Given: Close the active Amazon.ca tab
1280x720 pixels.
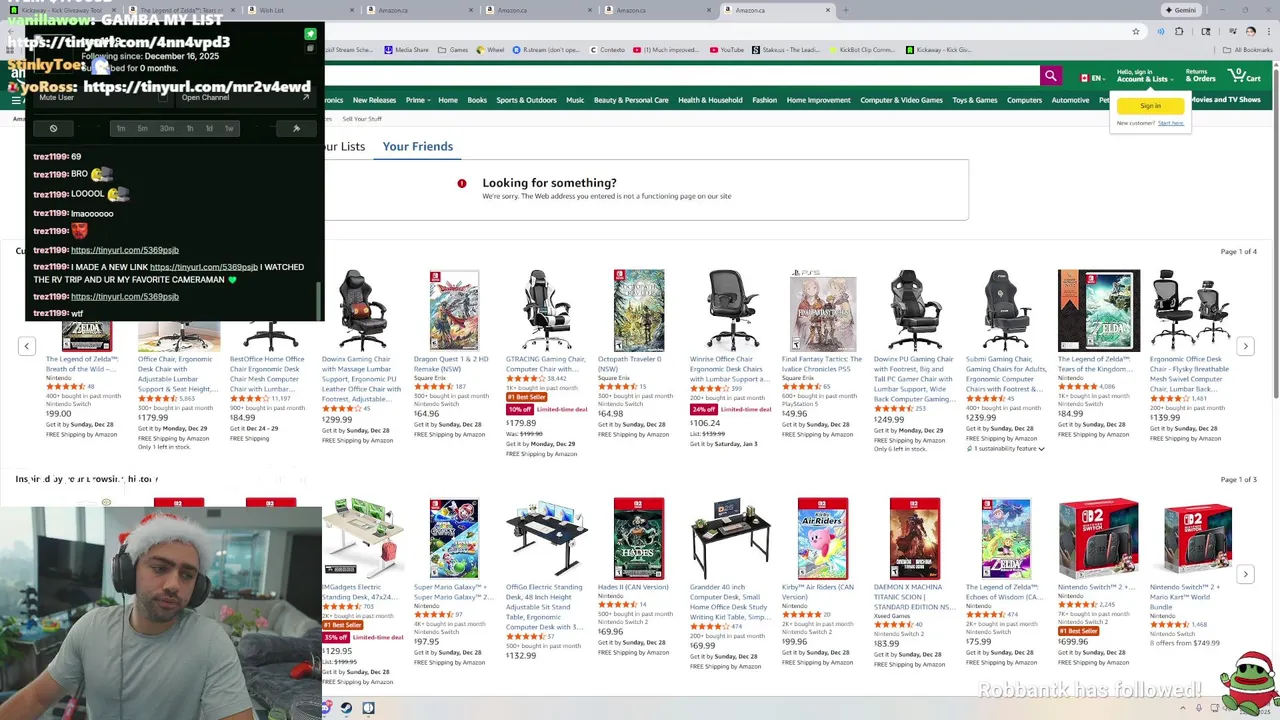Looking at the screenshot, I should coord(828,10).
